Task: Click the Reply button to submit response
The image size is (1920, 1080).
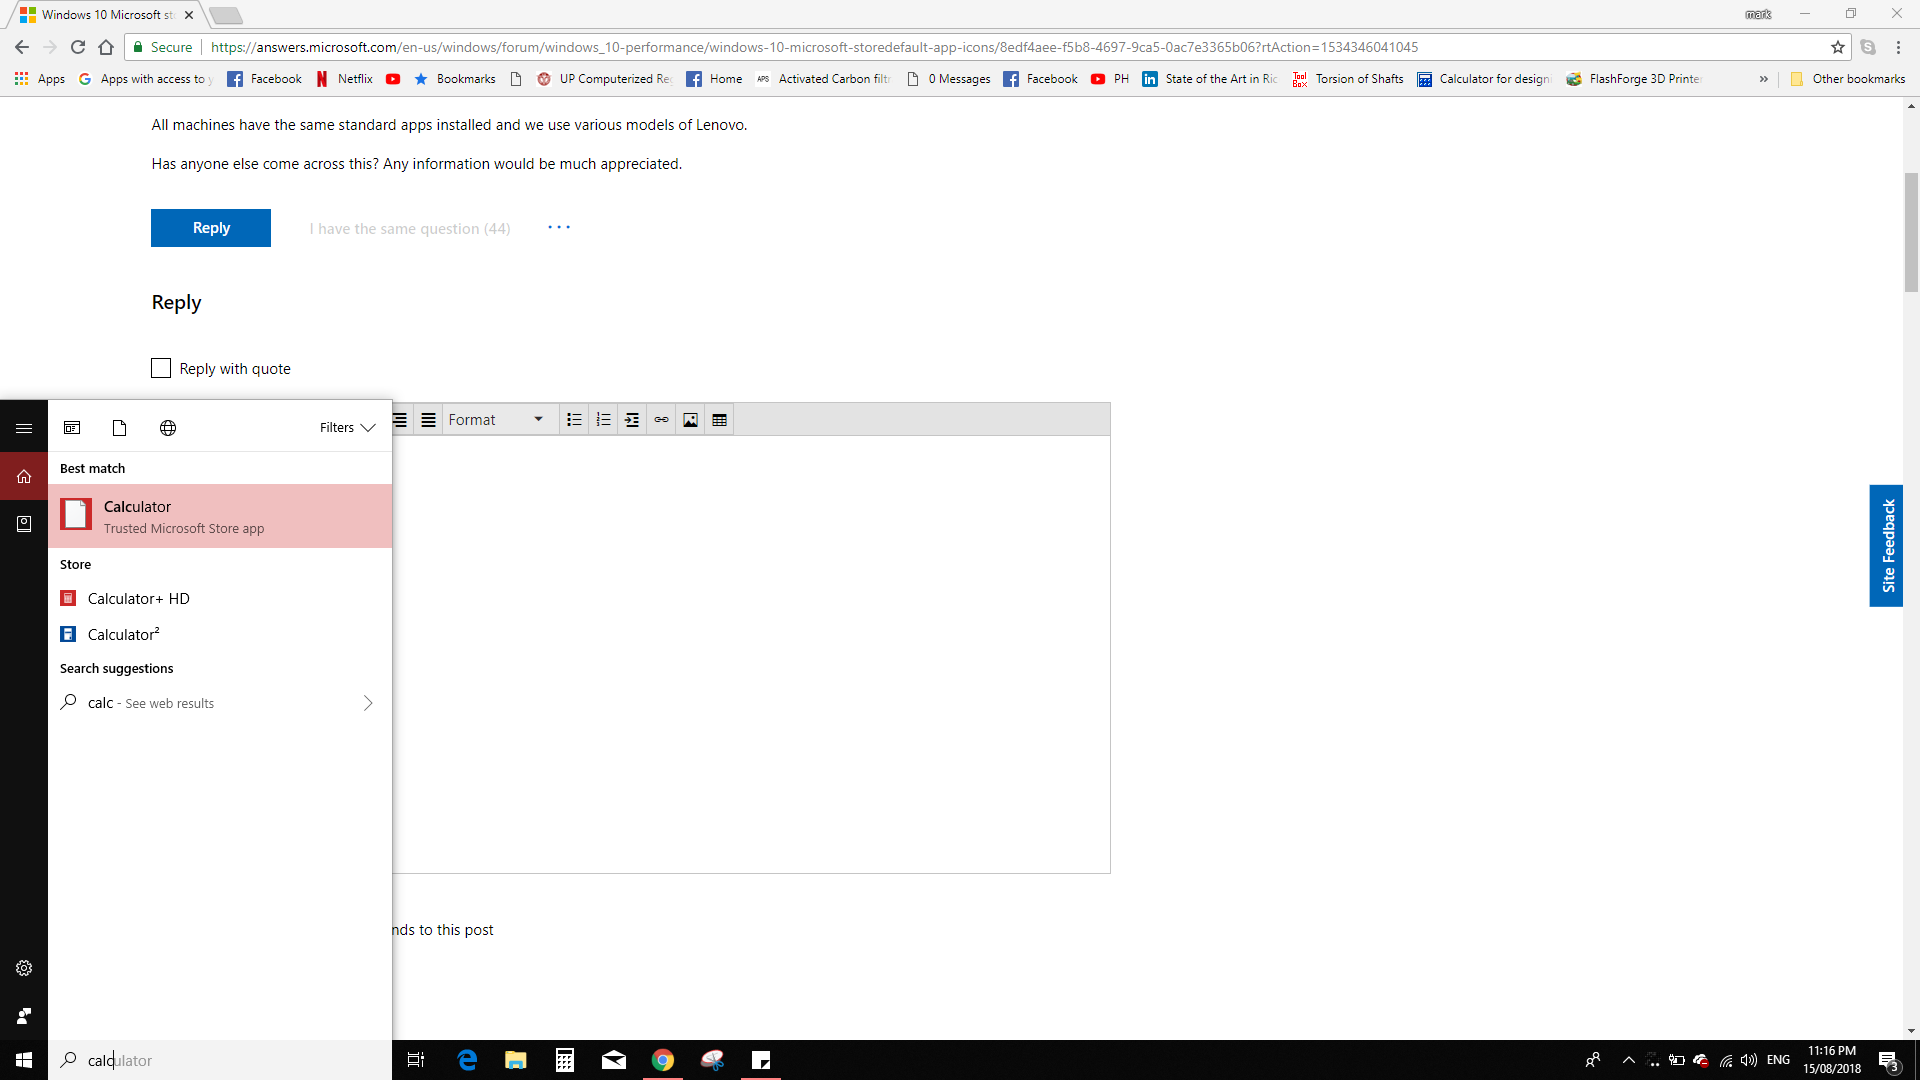Action: [x=211, y=228]
